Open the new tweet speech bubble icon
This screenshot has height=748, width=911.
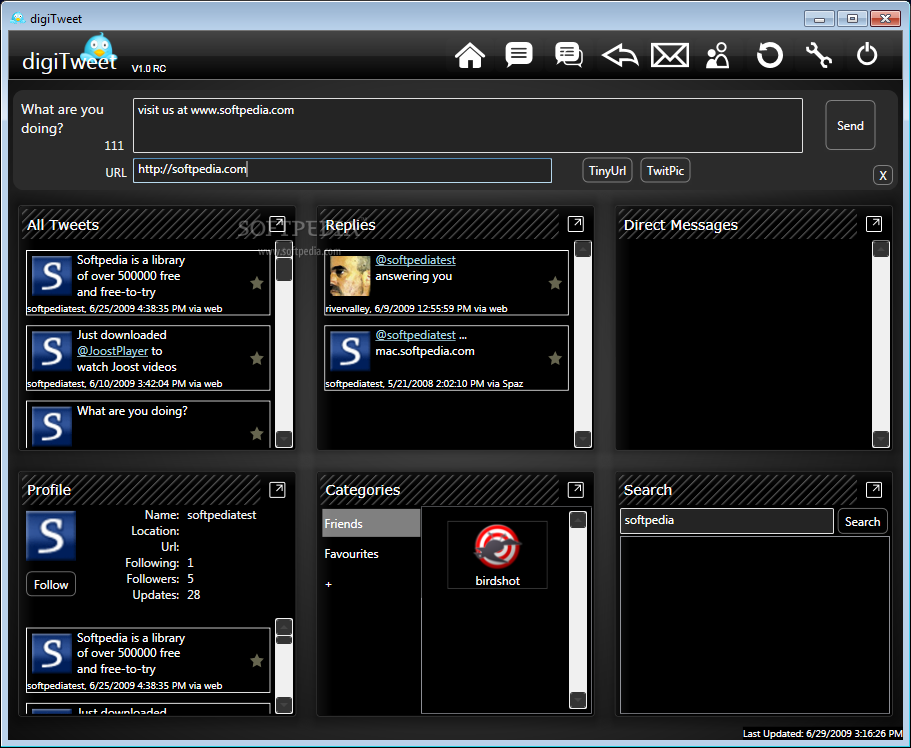coord(519,55)
